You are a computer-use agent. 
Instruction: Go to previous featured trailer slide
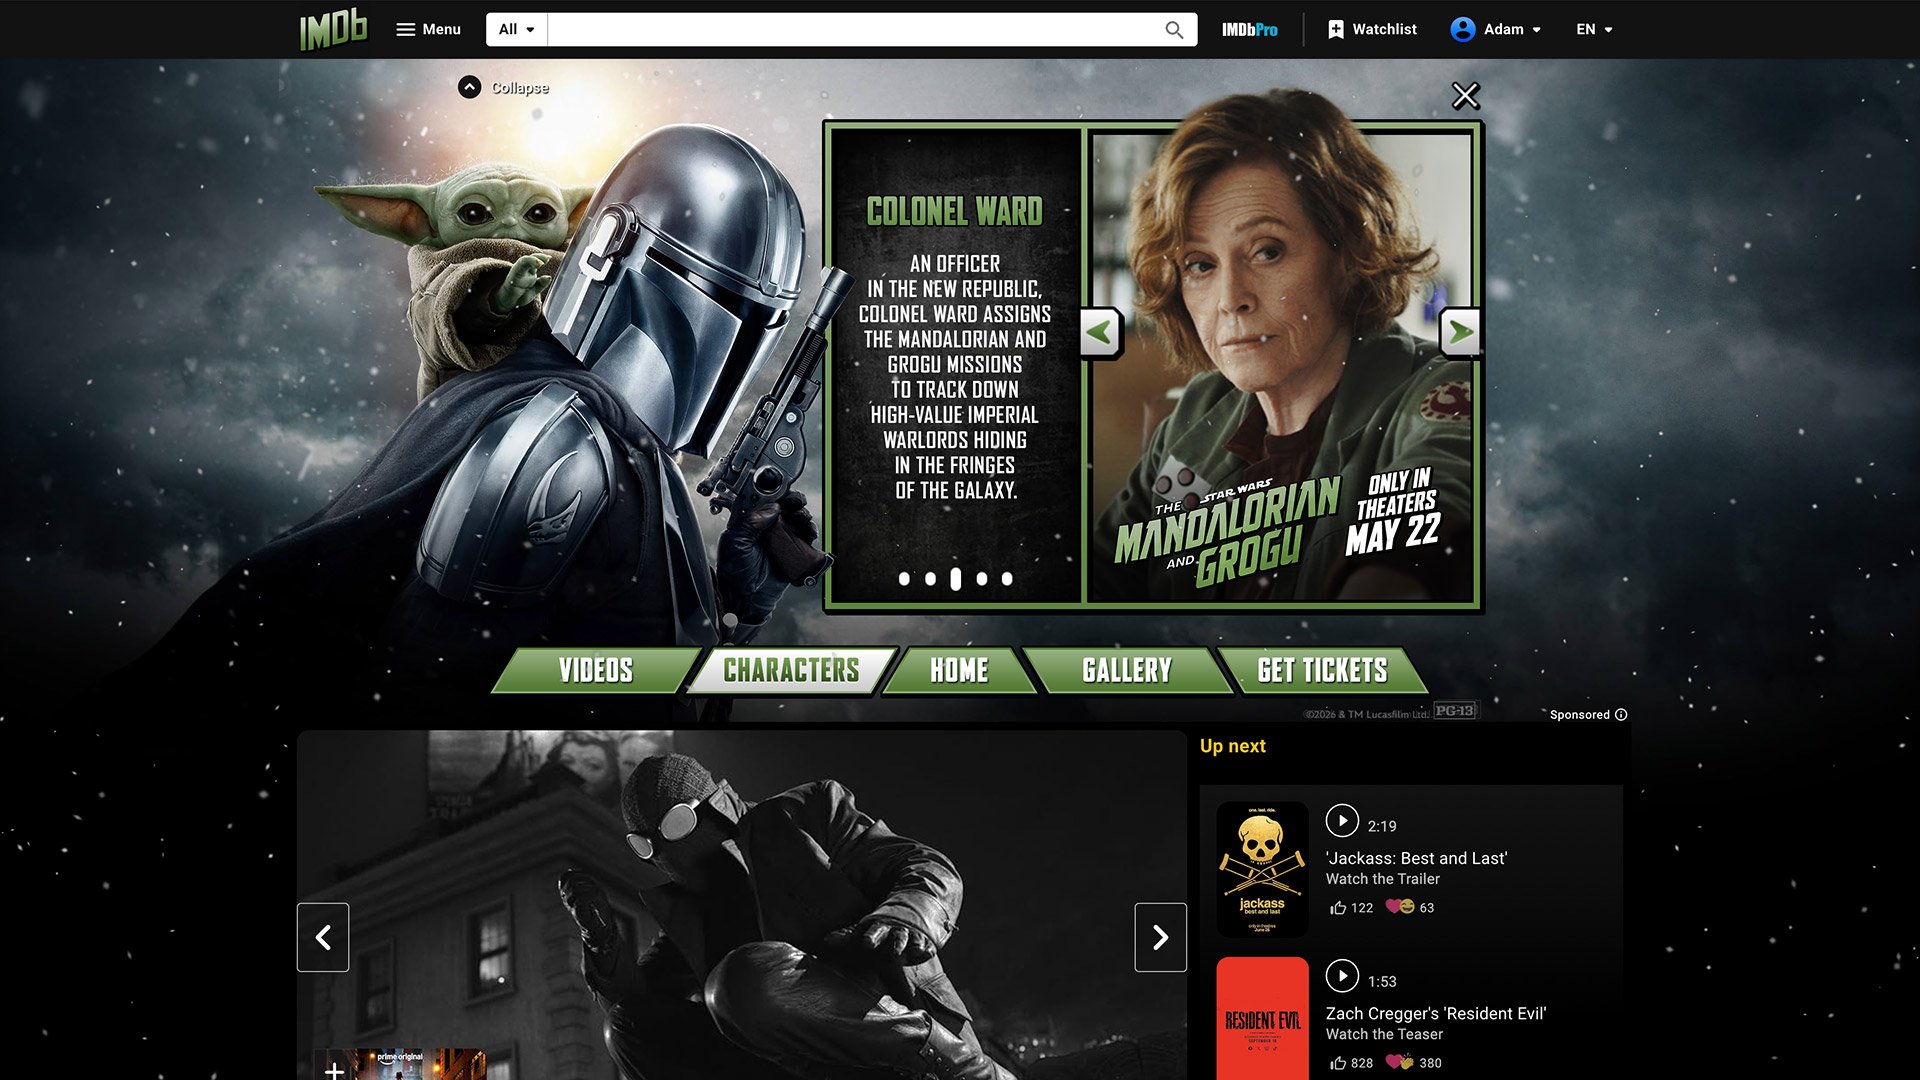coord(323,937)
